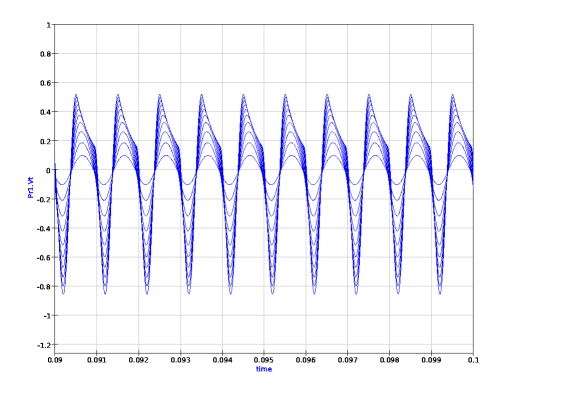
Task: Click the y-axis tick label 1
Action: click(x=49, y=25)
